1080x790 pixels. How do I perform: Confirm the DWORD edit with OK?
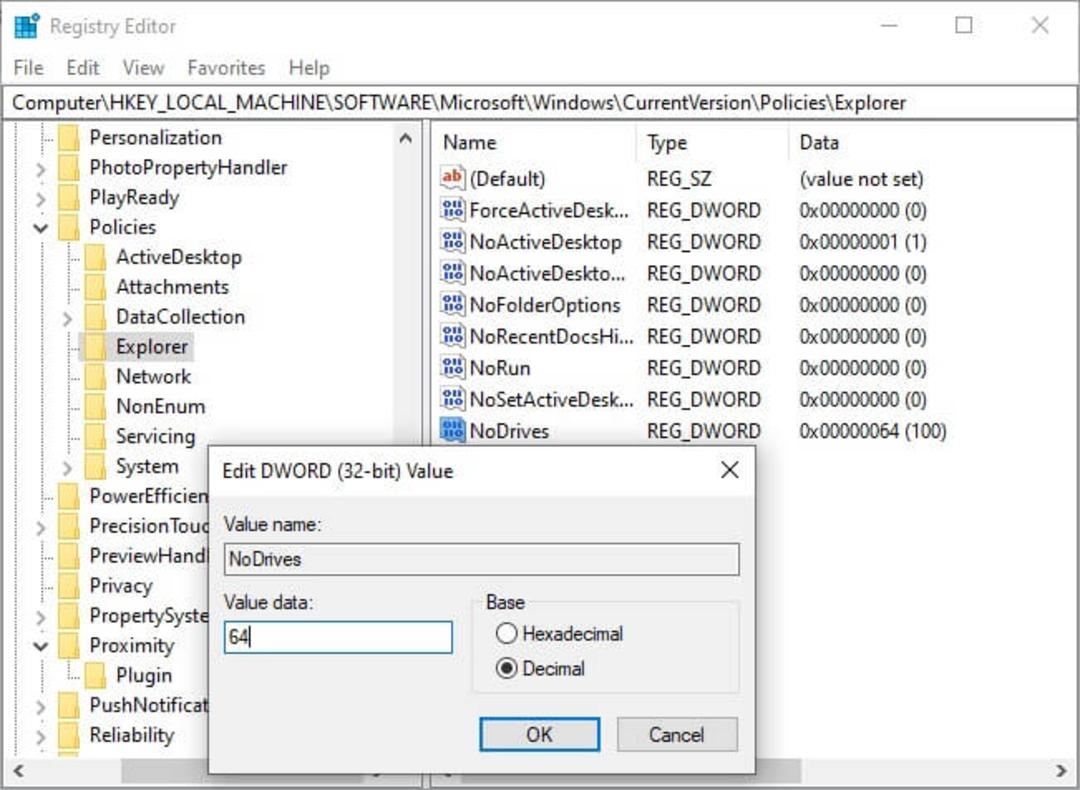[539, 734]
